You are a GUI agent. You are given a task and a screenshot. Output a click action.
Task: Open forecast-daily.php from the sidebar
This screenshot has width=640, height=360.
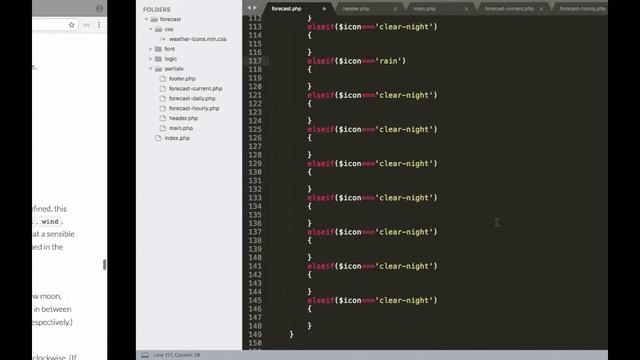[192, 98]
